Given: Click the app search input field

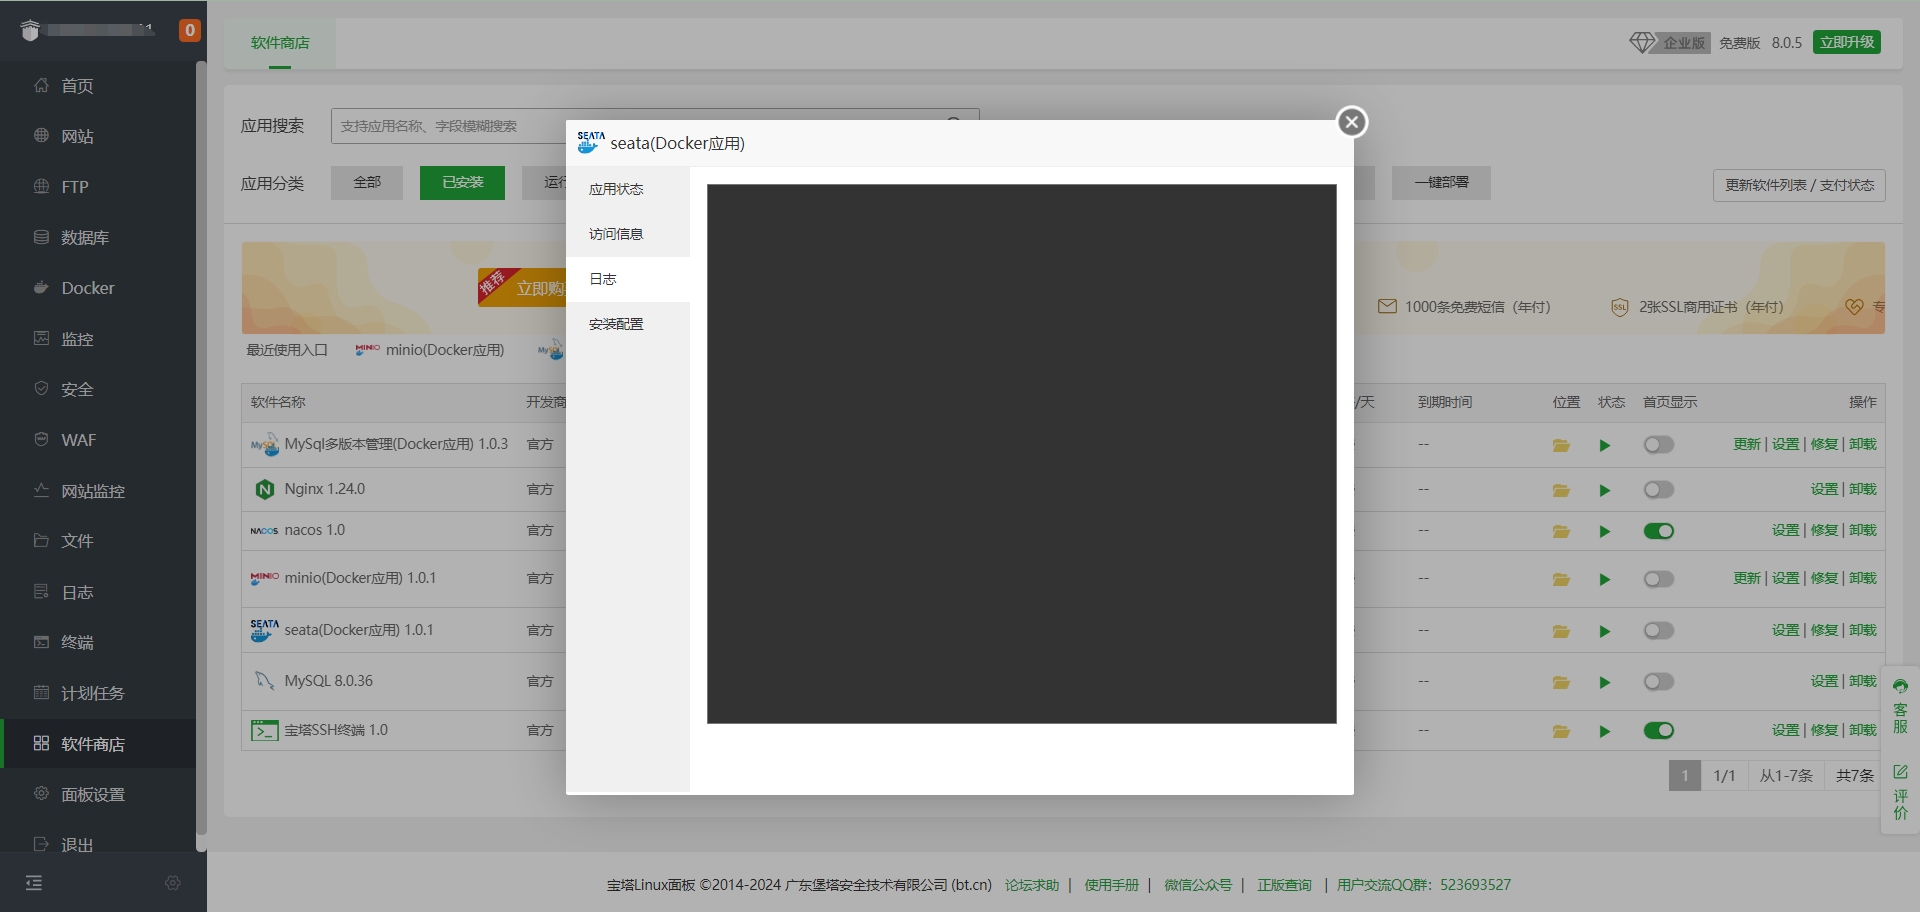Looking at the screenshot, I should (x=655, y=126).
